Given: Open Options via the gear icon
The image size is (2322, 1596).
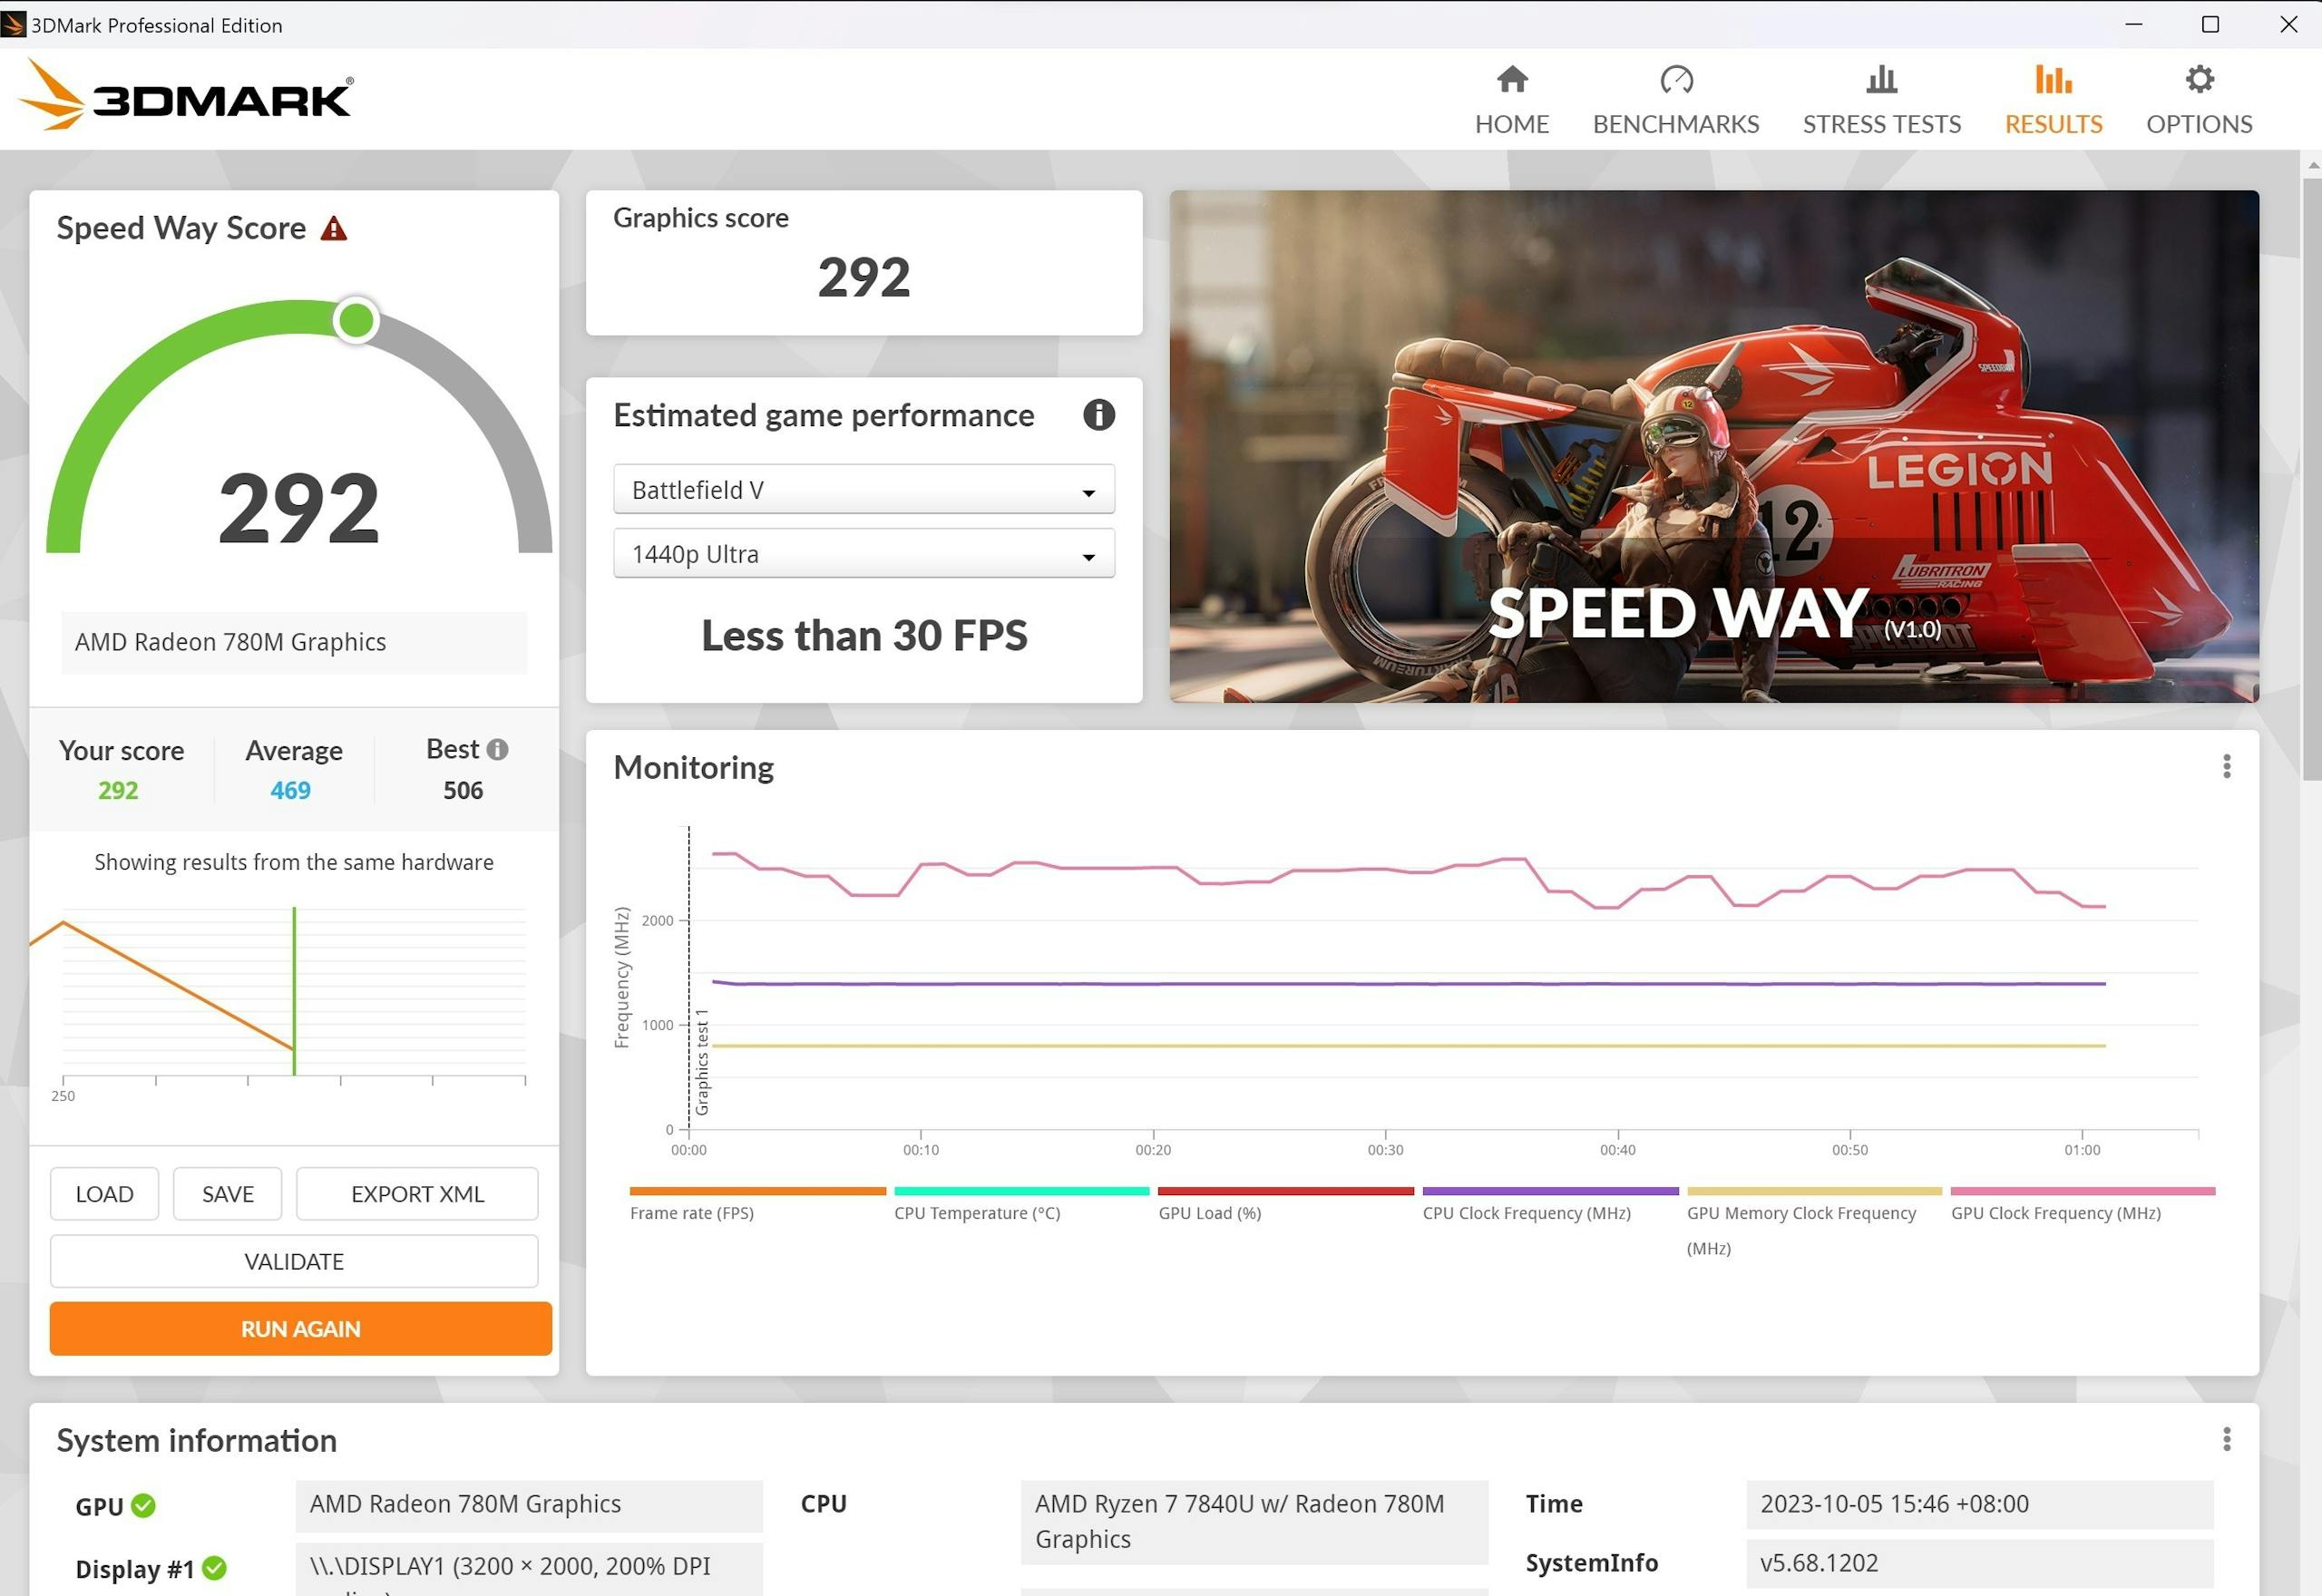Looking at the screenshot, I should coord(2199,79).
